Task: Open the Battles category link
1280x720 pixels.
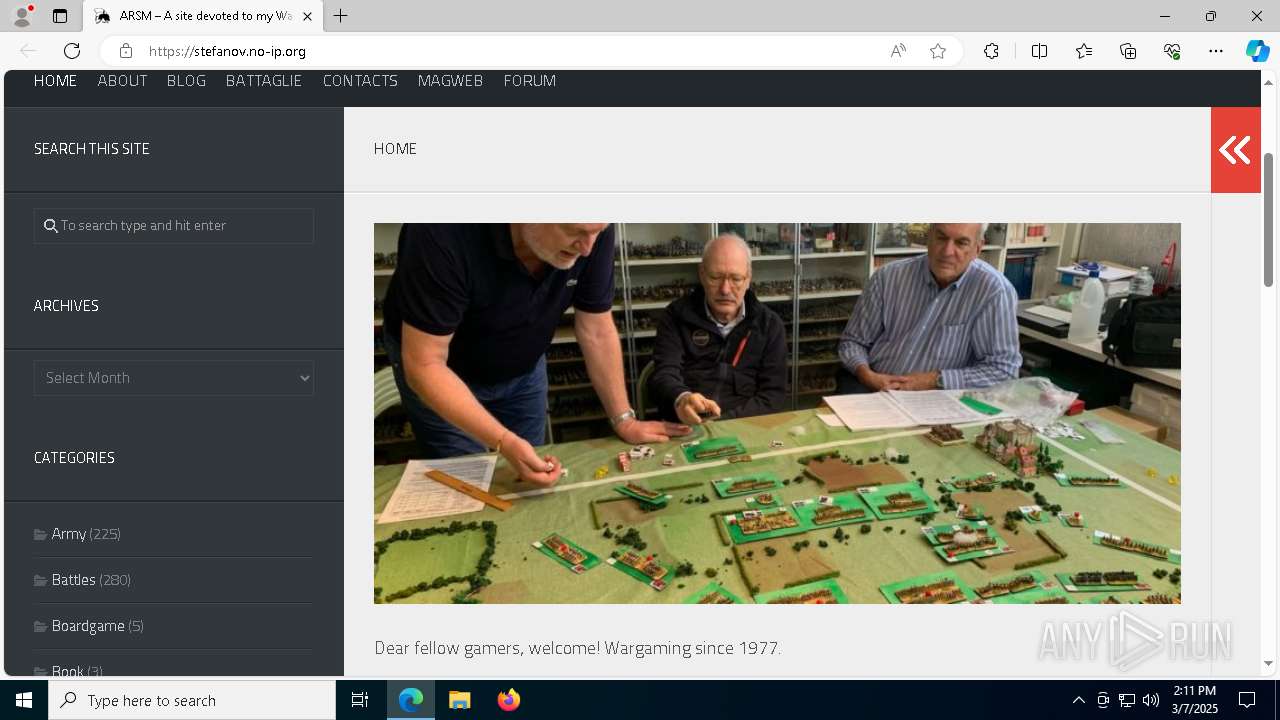Action: 74,580
